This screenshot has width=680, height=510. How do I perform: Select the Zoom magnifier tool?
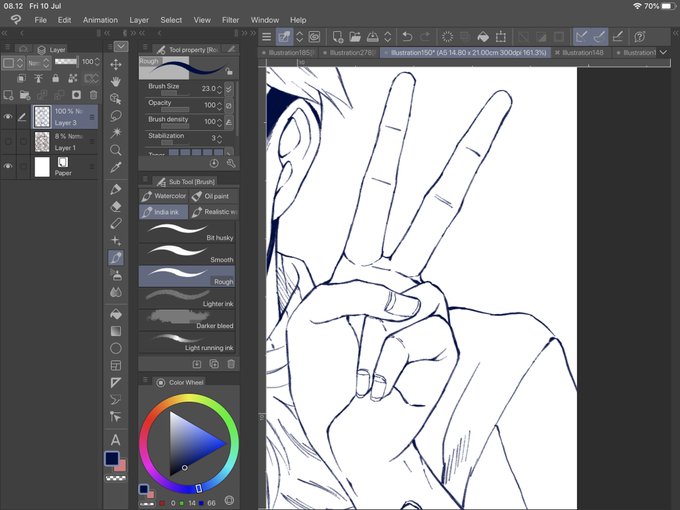pos(116,150)
